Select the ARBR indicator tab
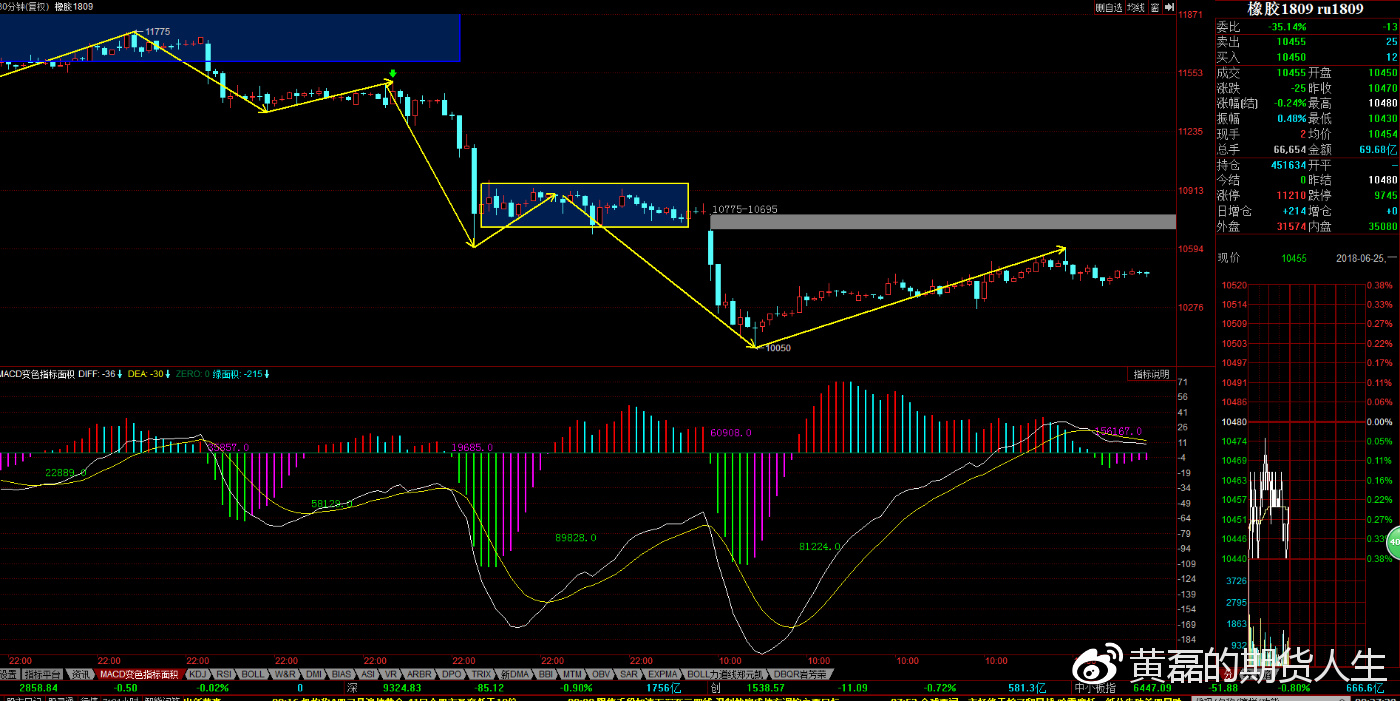 click(x=419, y=674)
